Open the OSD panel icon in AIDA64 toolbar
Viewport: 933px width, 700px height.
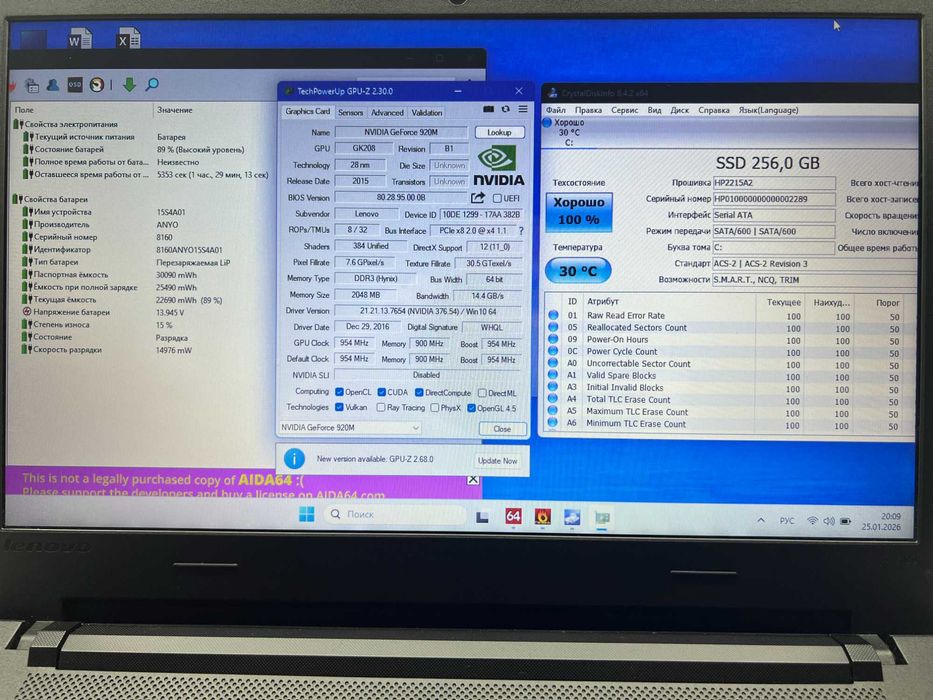[75, 85]
